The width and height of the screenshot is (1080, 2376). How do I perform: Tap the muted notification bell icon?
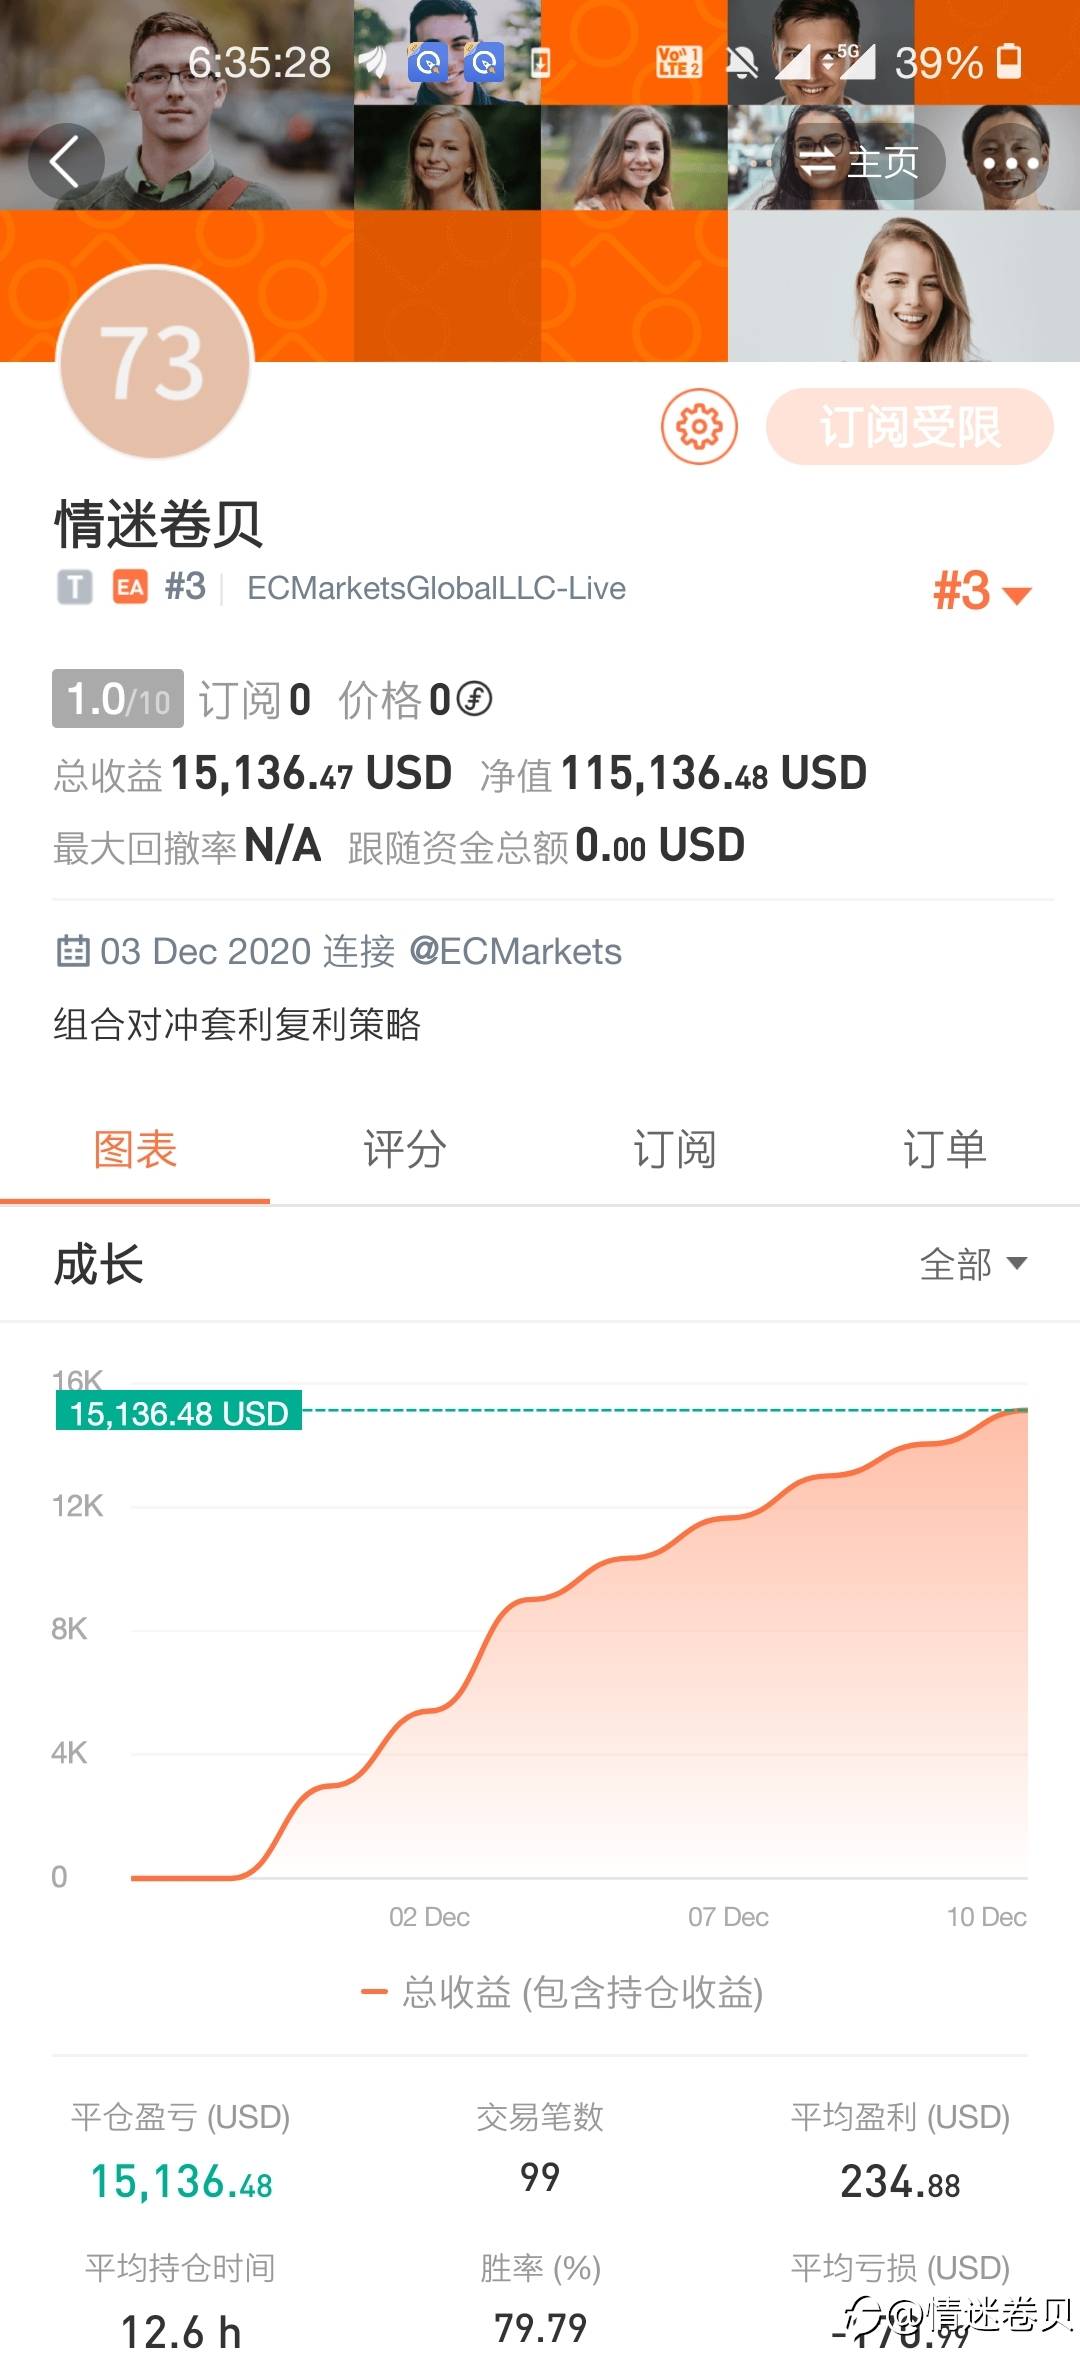(x=741, y=63)
